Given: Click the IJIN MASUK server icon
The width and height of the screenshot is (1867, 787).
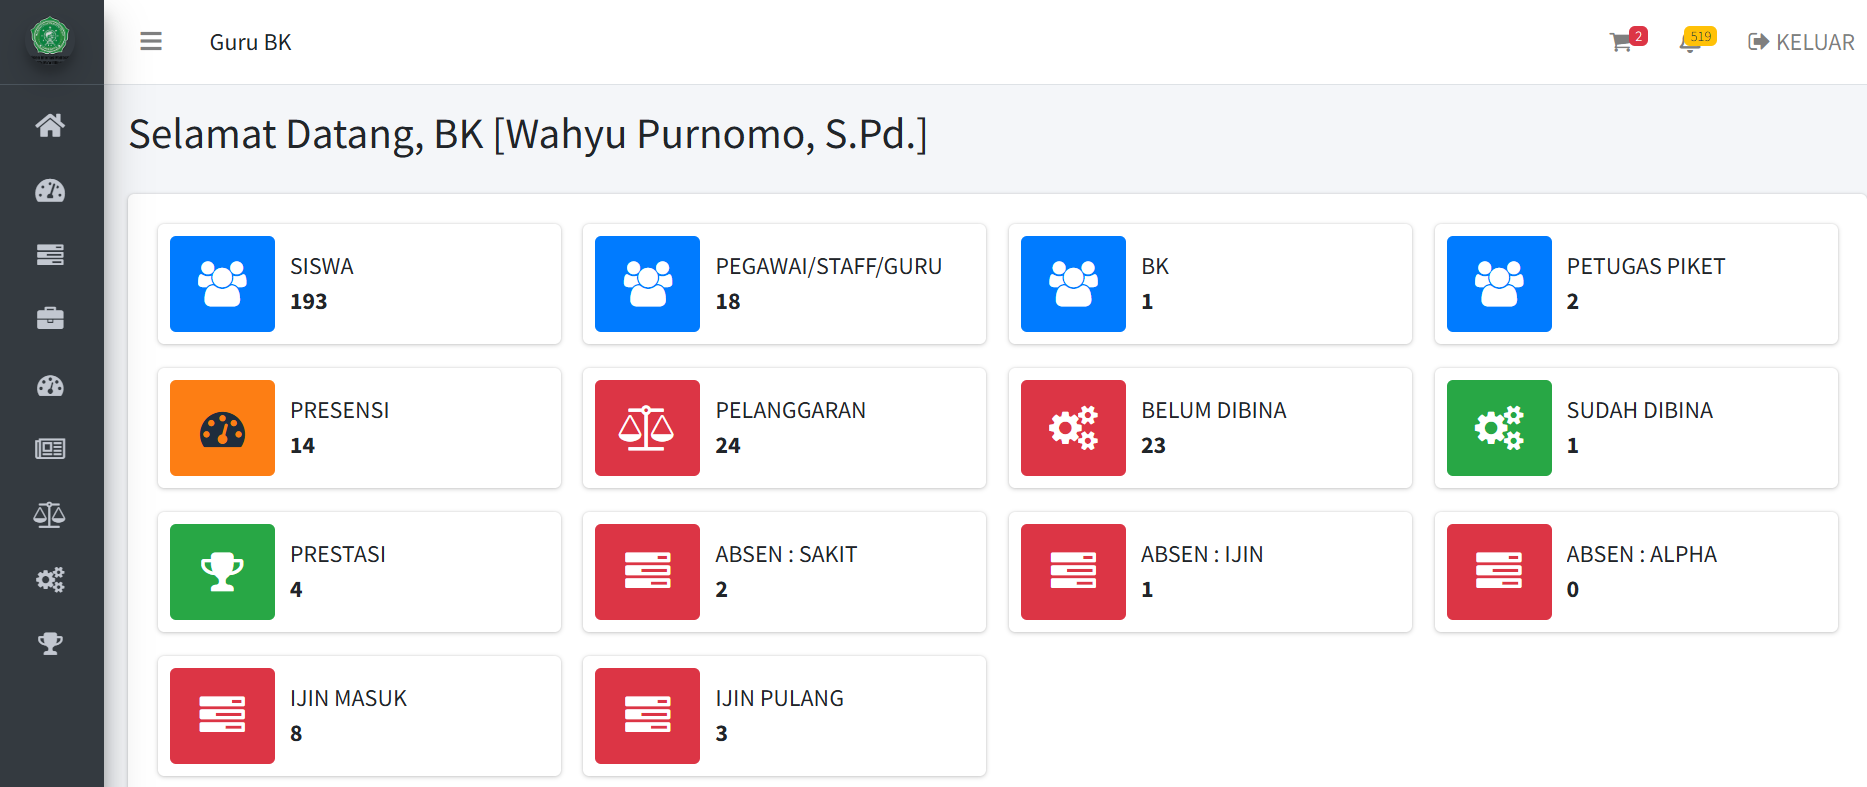Looking at the screenshot, I should [222, 716].
